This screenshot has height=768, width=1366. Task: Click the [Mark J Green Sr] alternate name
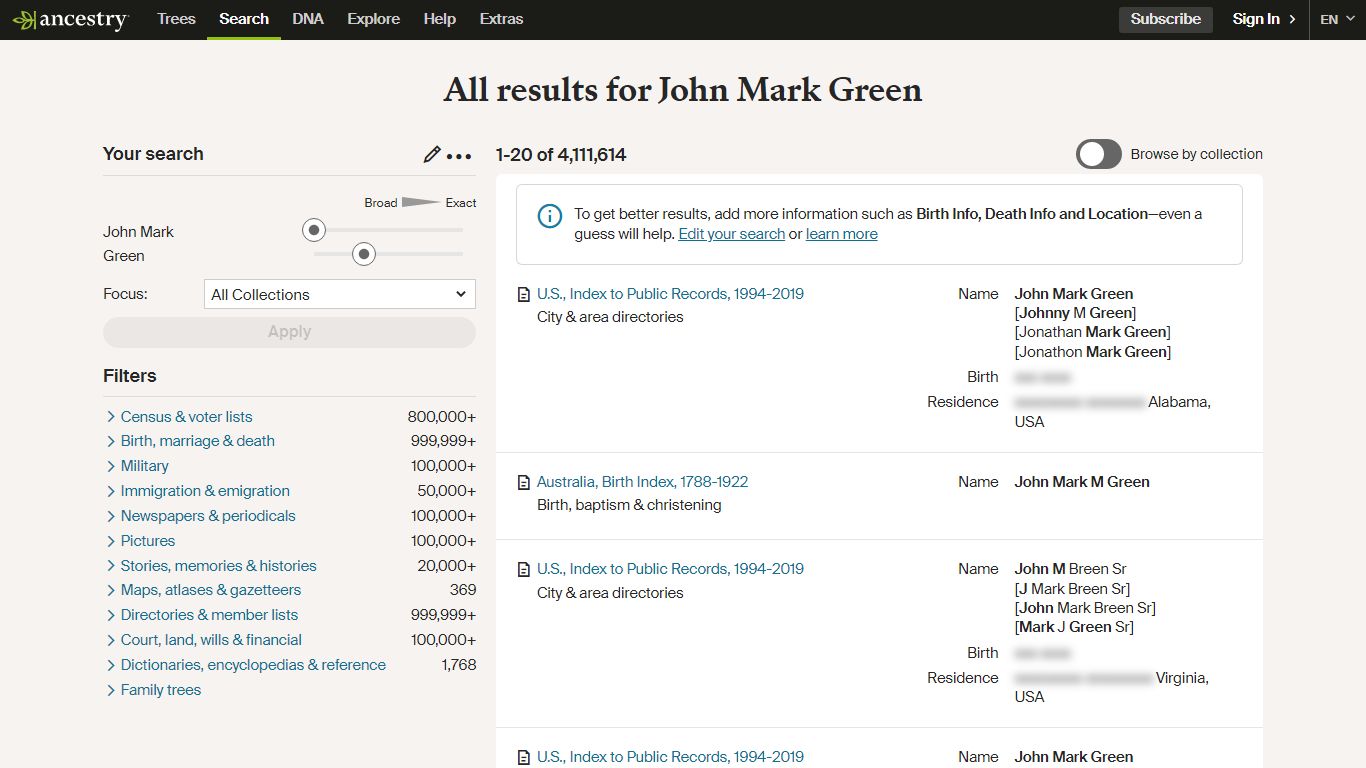(x=1074, y=627)
